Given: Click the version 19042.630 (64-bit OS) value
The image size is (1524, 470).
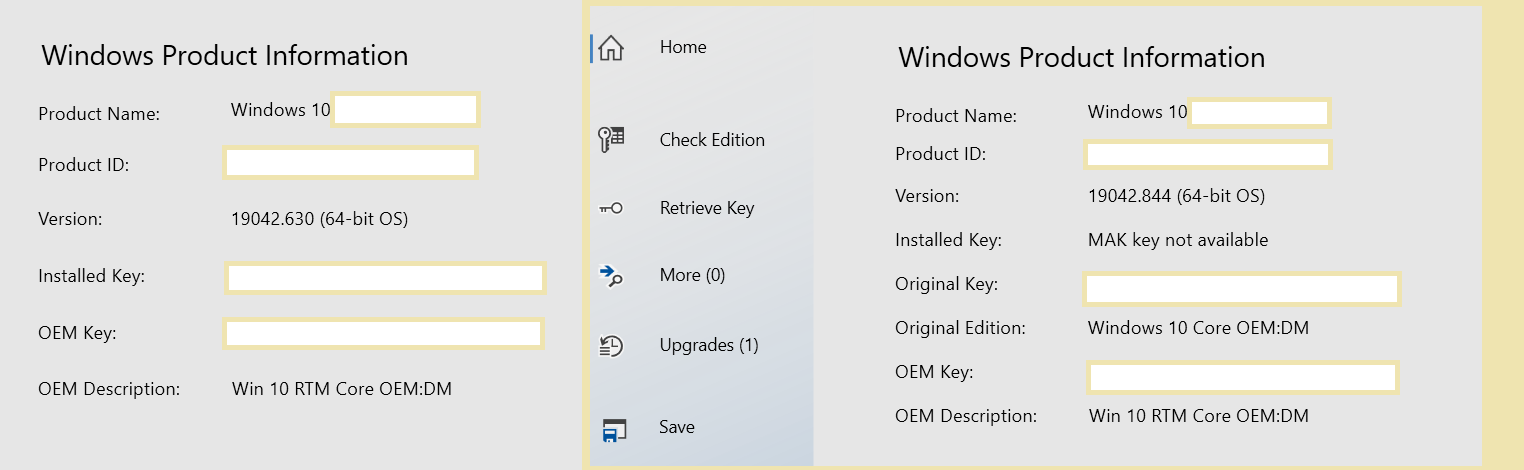Looking at the screenshot, I should pyautogui.click(x=319, y=218).
